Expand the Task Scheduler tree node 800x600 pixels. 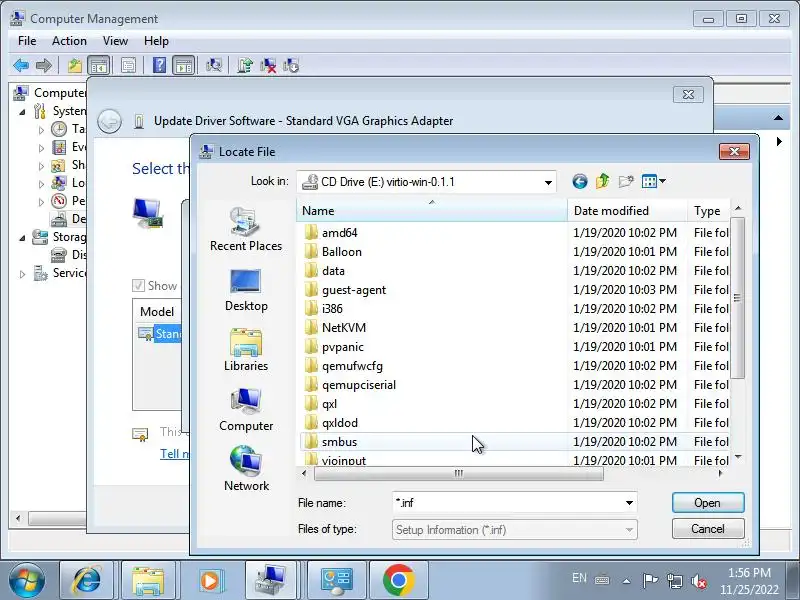click(41, 130)
